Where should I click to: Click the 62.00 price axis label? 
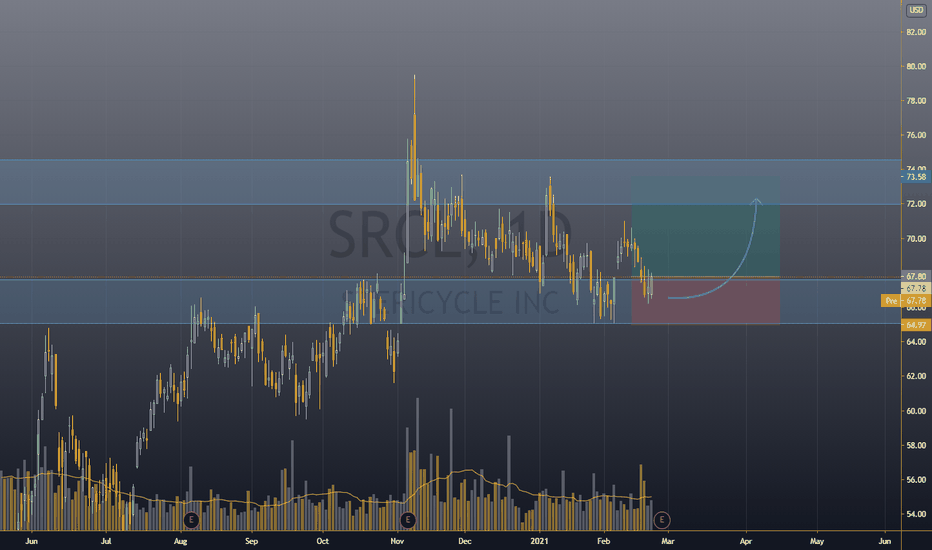point(916,376)
